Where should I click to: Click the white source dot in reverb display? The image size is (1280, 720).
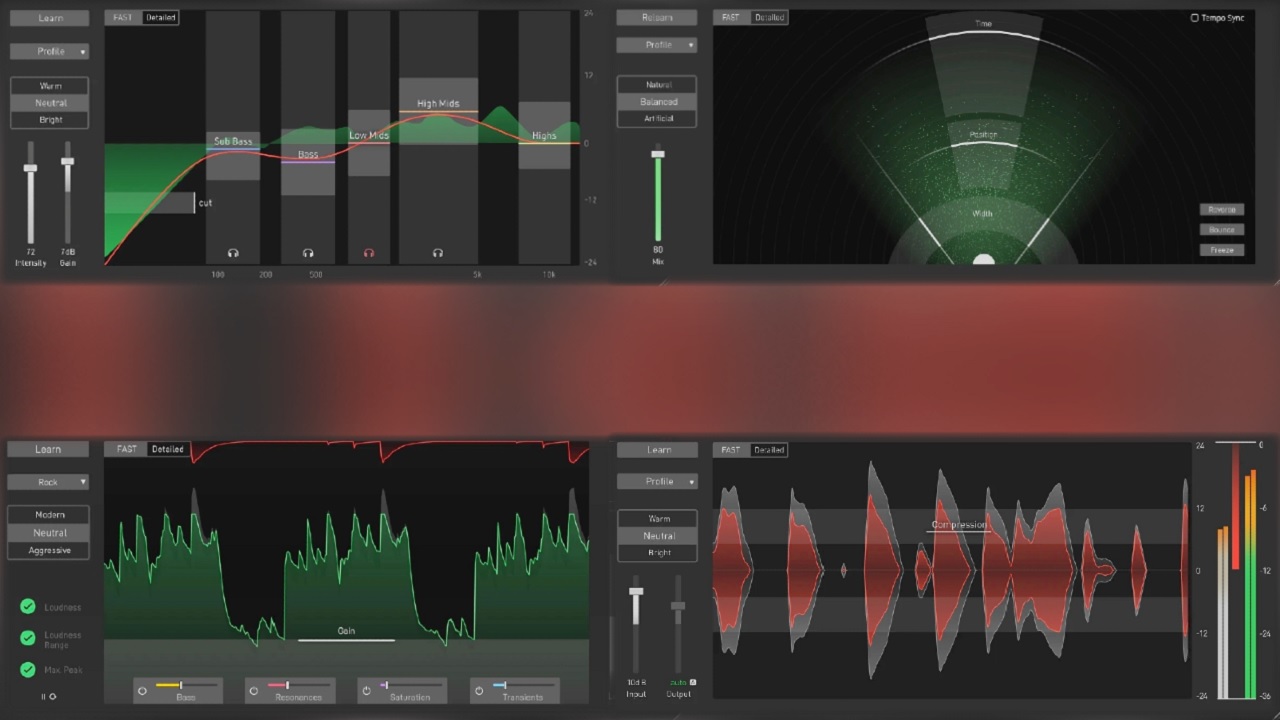(984, 260)
